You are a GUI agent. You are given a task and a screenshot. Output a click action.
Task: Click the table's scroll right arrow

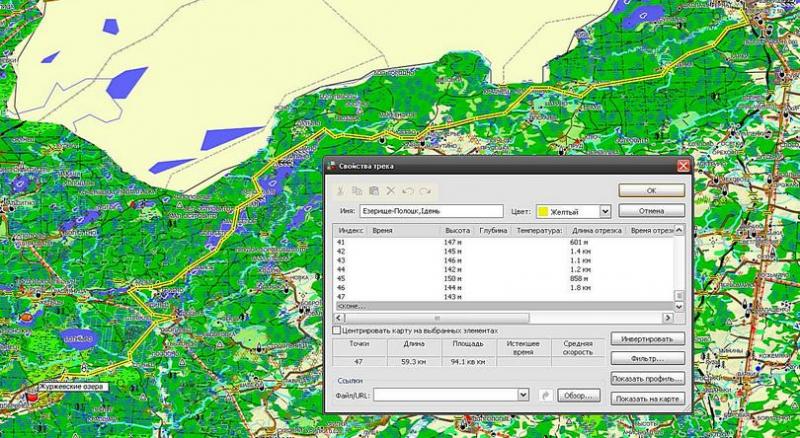(668, 318)
